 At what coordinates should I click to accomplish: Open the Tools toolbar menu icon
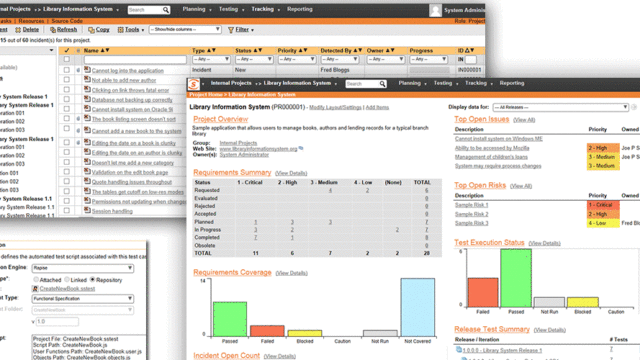[120, 30]
